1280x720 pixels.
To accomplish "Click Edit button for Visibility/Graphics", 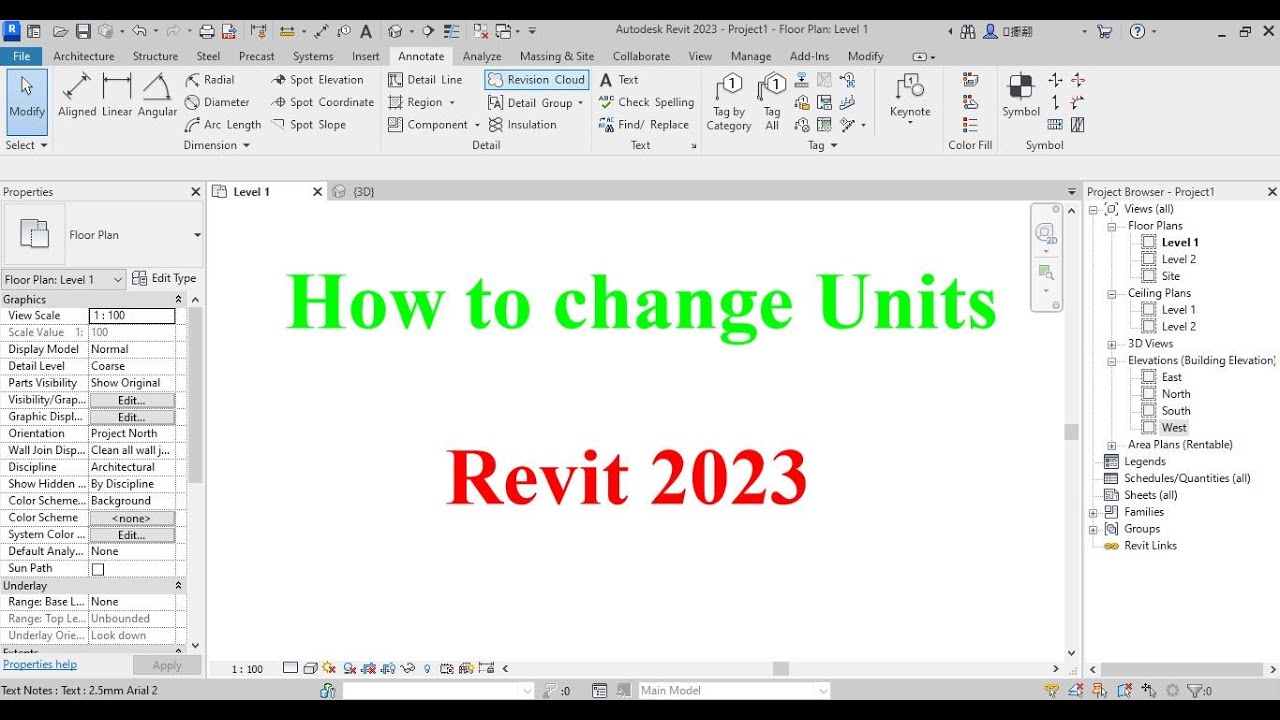I will point(132,400).
